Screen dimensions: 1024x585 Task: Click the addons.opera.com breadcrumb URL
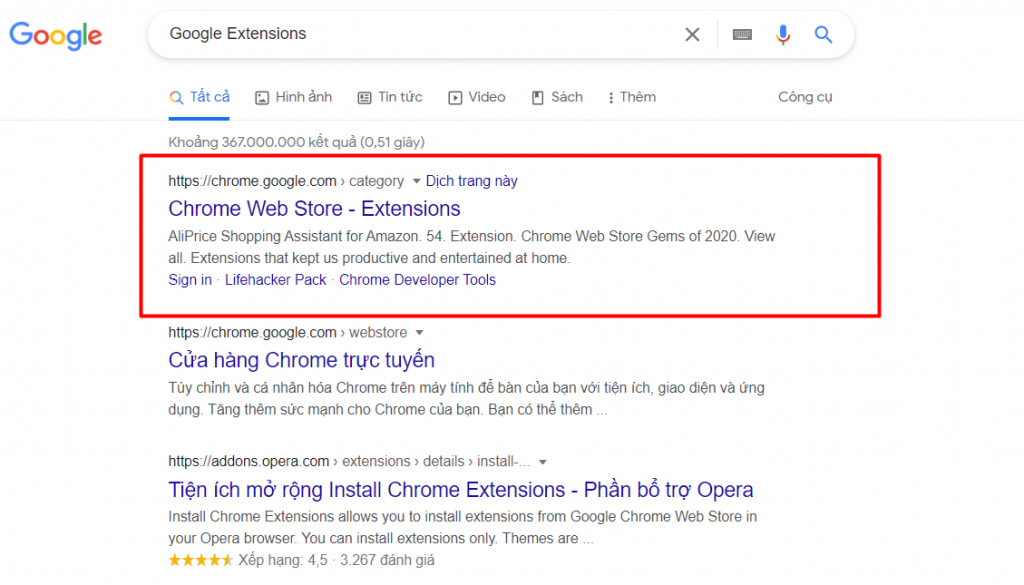(x=349, y=461)
